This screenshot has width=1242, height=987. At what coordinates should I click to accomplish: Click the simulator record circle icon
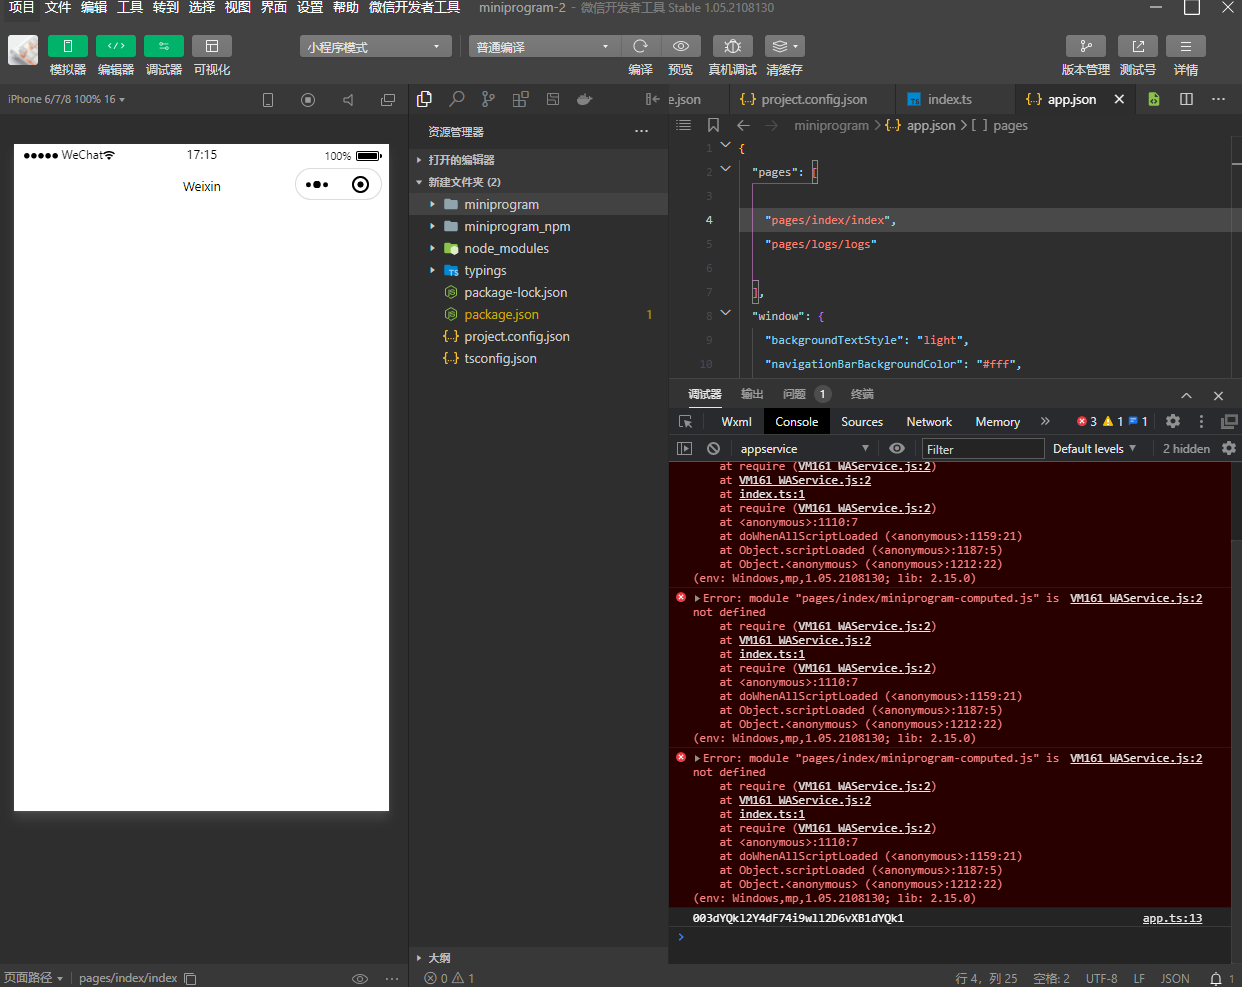(308, 99)
